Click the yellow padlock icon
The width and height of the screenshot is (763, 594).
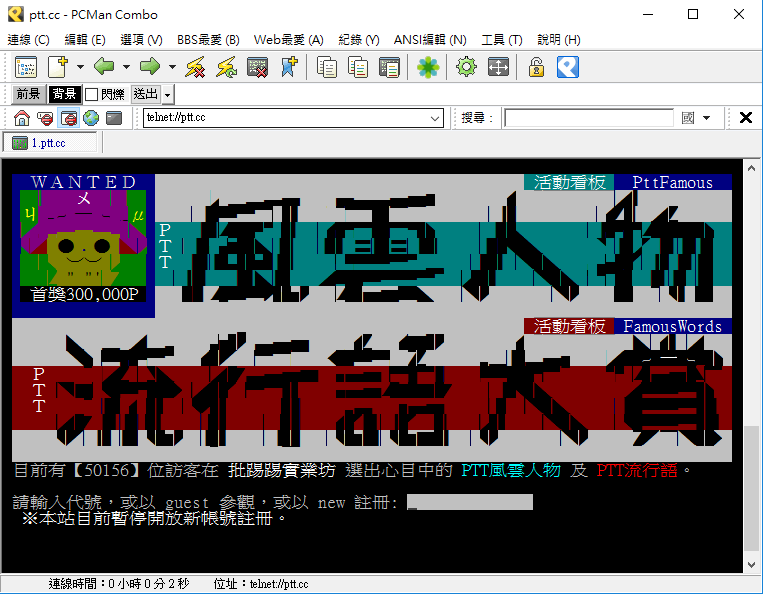tap(536, 67)
